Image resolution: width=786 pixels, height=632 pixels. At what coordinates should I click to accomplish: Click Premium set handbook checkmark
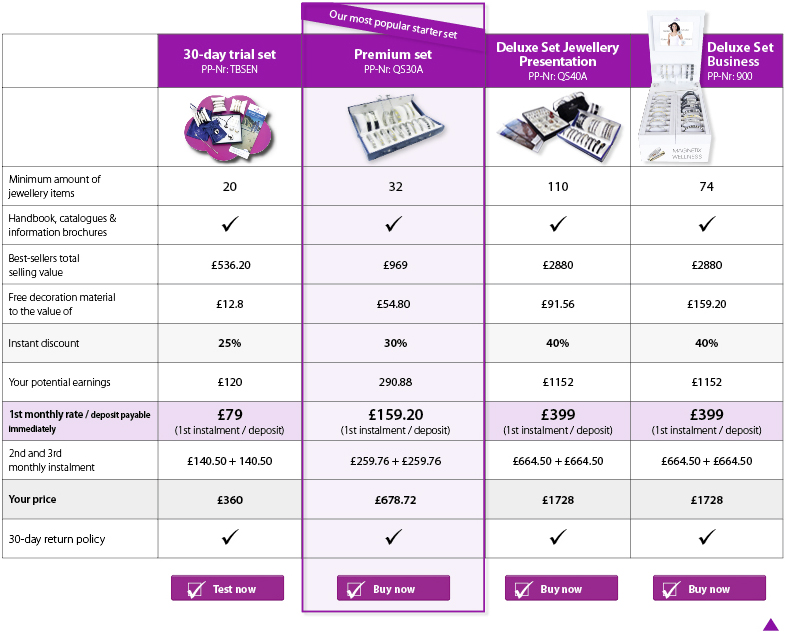394,224
